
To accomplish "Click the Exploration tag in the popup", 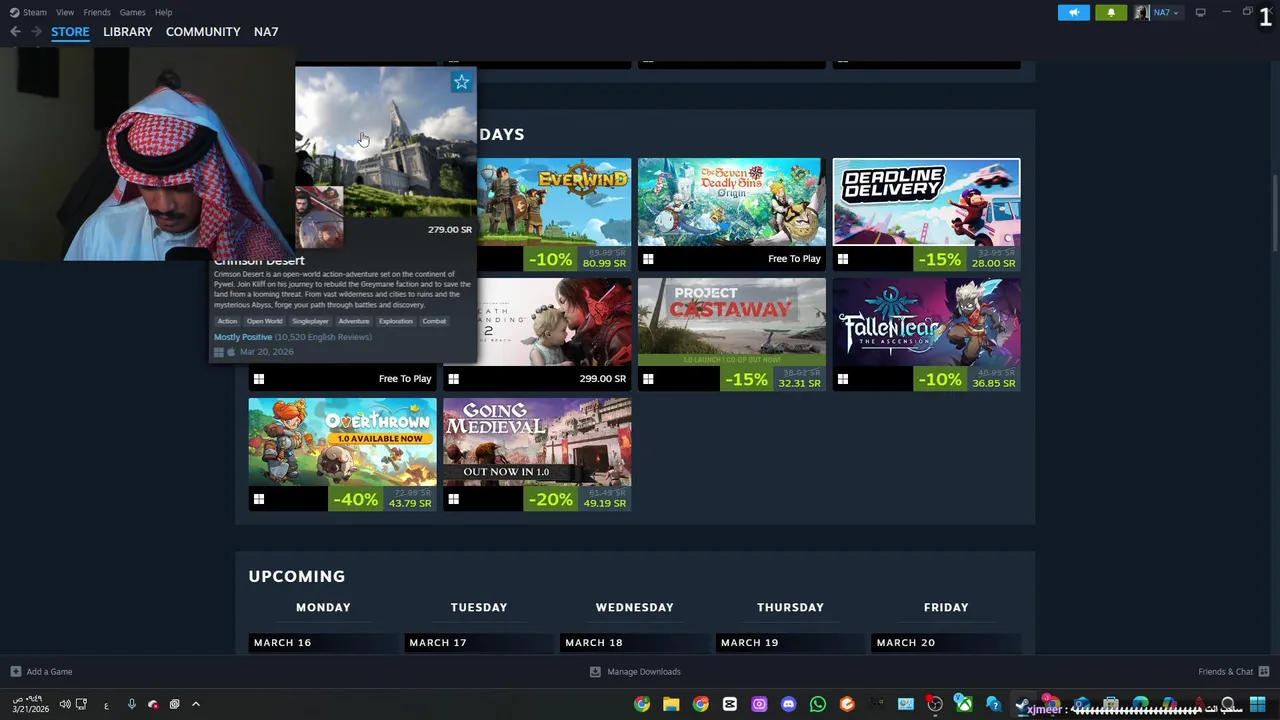I will click(x=396, y=321).
